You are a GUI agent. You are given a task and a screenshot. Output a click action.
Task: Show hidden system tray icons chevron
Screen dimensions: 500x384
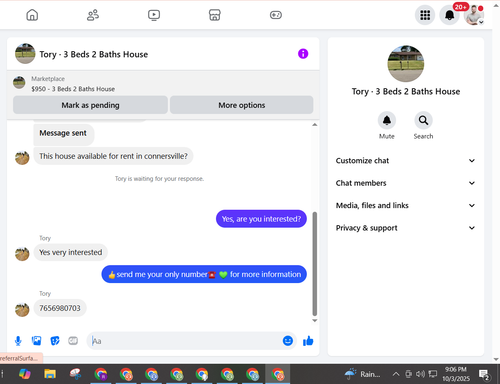click(x=396, y=374)
